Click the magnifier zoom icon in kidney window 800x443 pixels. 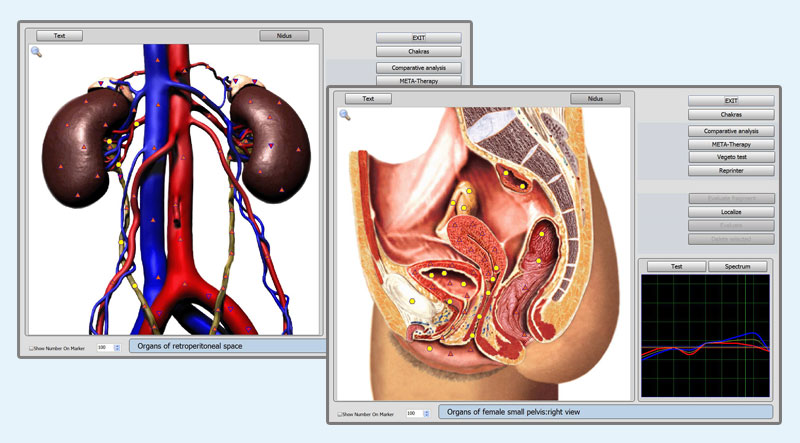click(x=36, y=52)
